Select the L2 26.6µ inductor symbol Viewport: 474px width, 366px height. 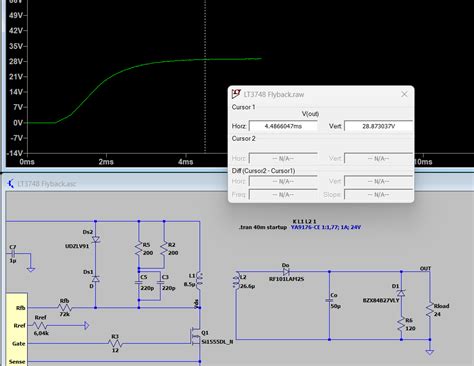[237, 281]
